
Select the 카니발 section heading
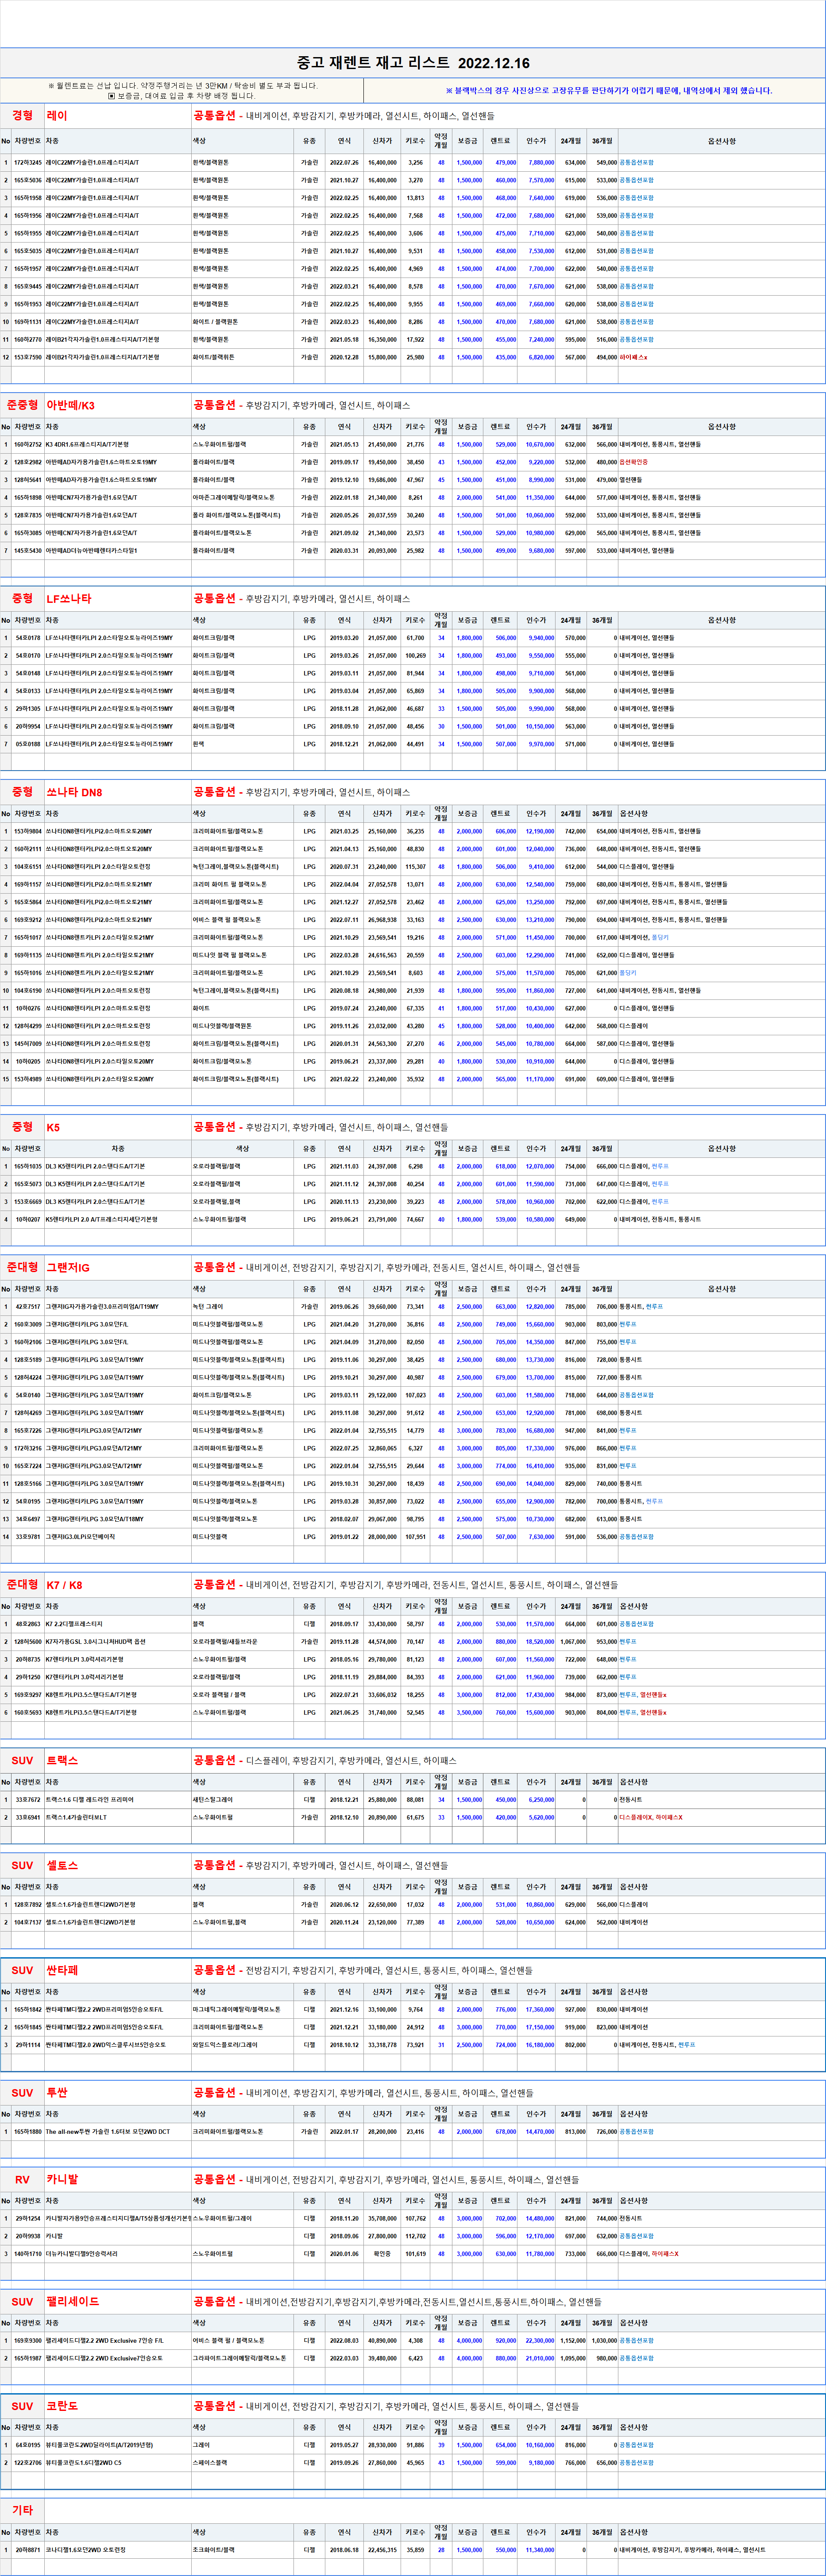[x=62, y=2179]
